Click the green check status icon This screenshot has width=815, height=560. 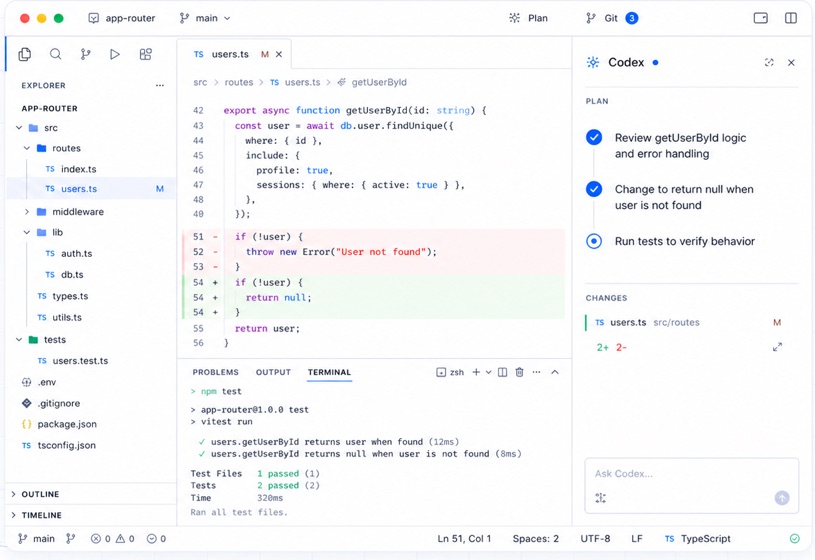[x=794, y=539]
